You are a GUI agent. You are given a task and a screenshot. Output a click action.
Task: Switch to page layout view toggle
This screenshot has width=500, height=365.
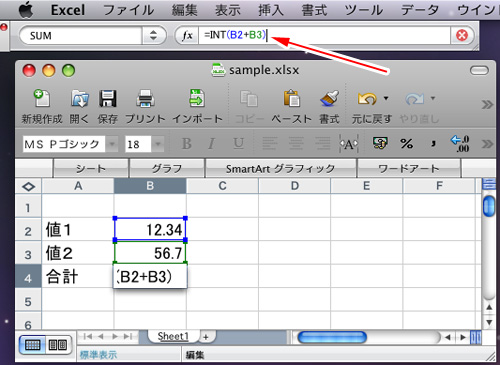pos(58,345)
